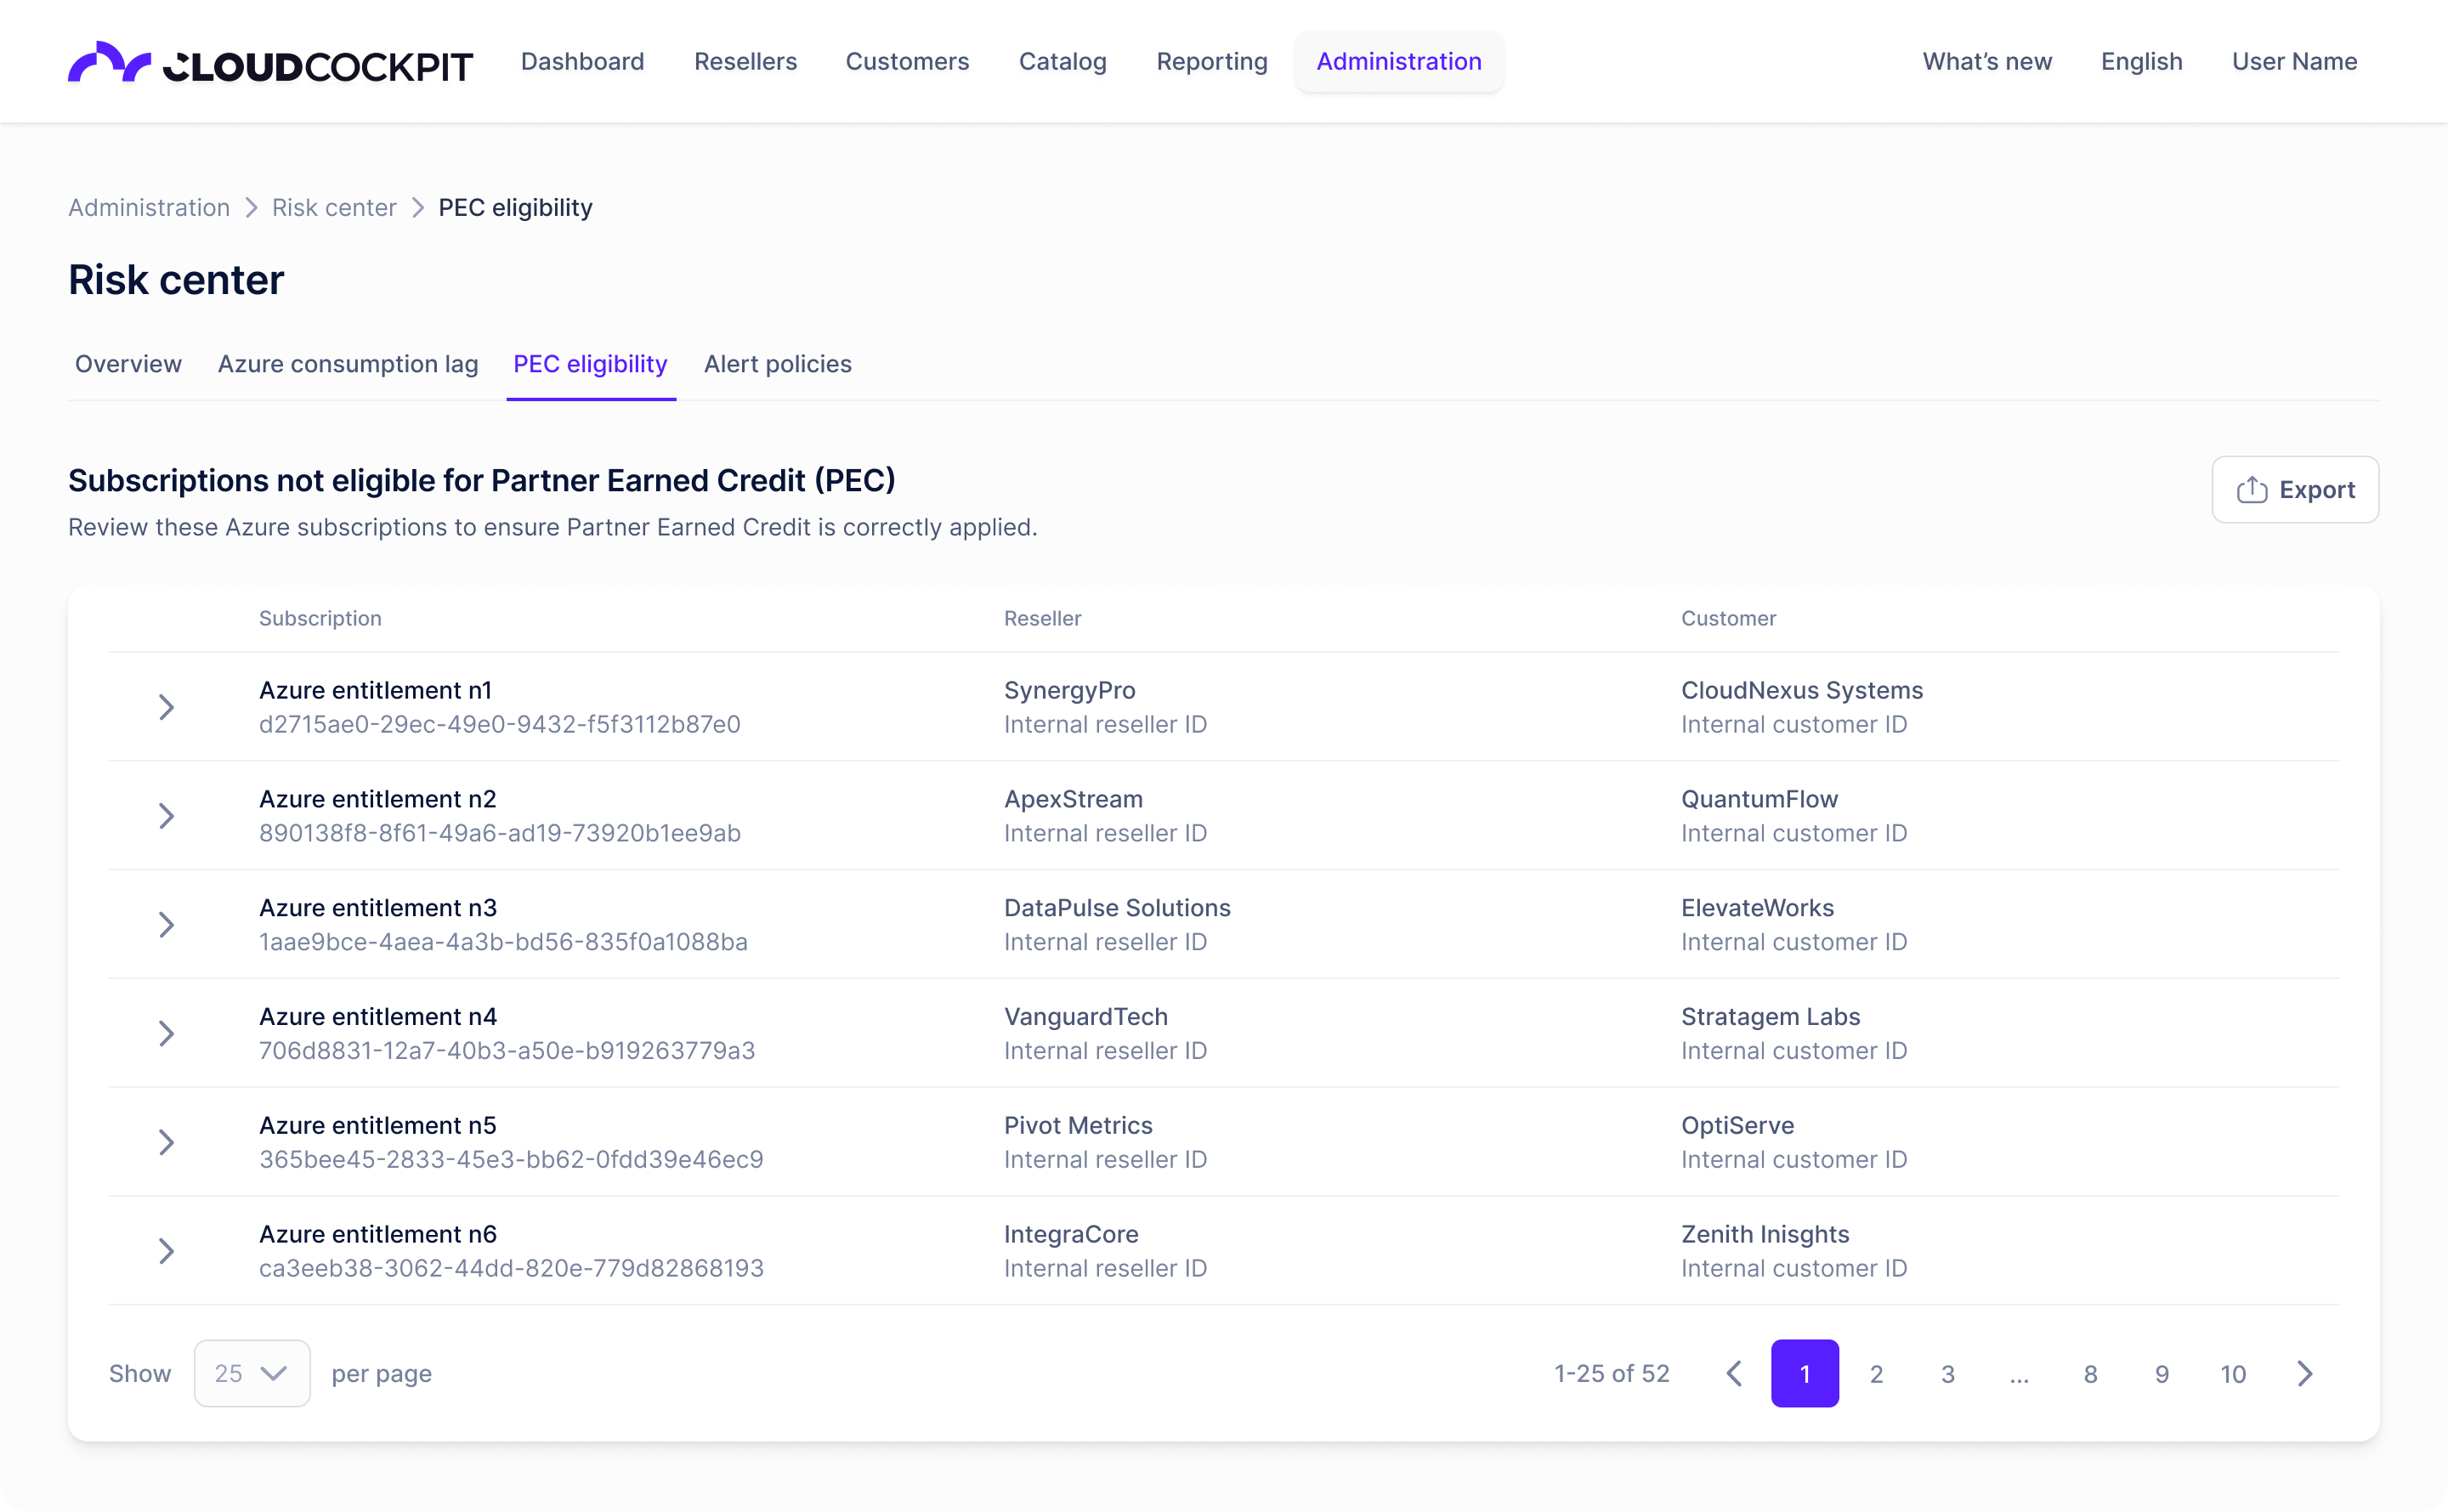
Task: Expand Azure entitlement n1 row
Action: (167, 707)
